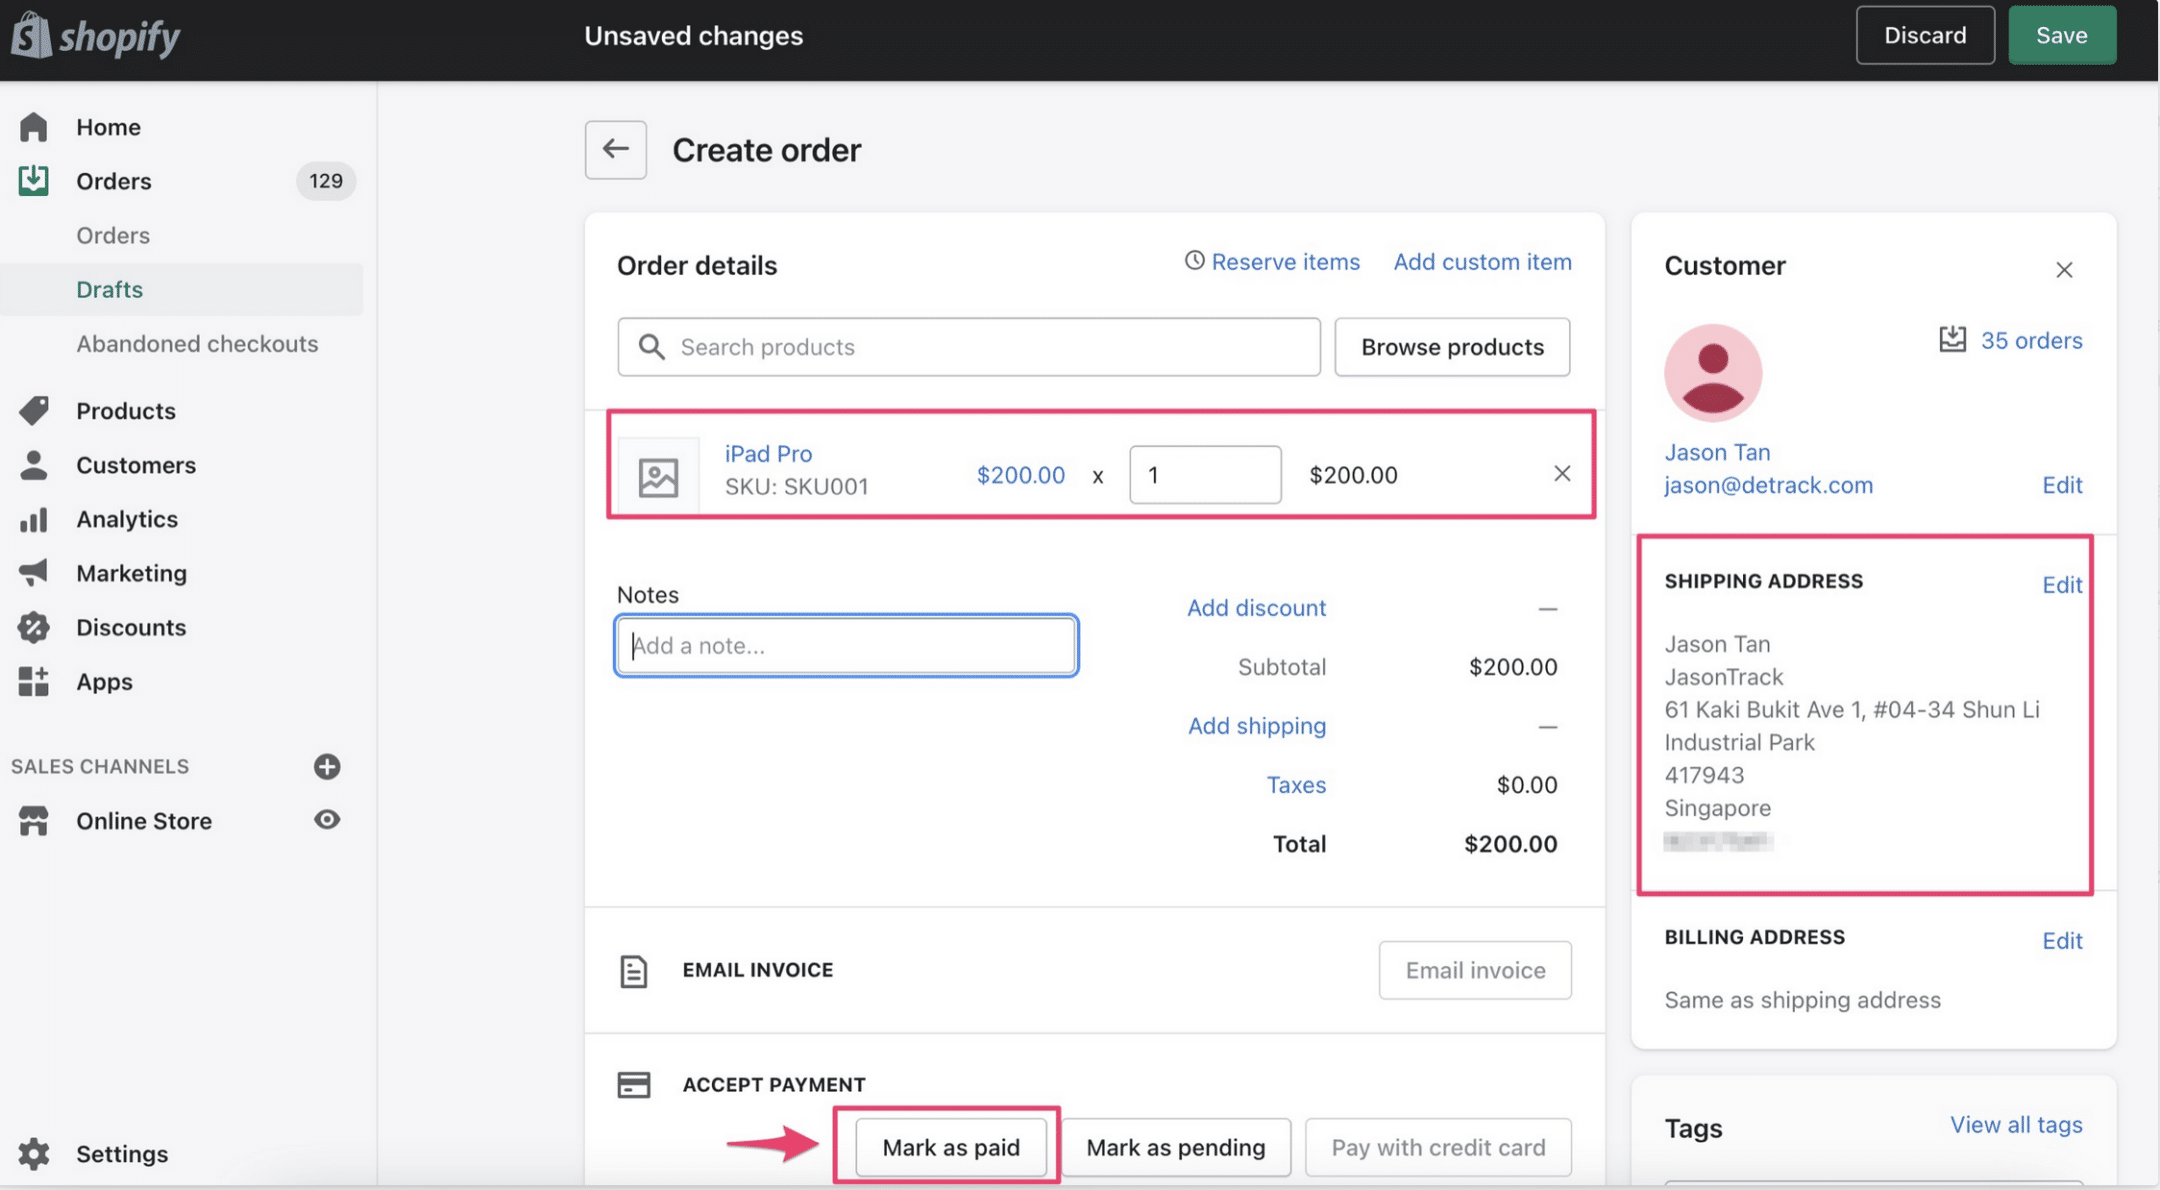Open Apps via the grid icon
This screenshot has width=2160, height=1190.
pos(34,681)
